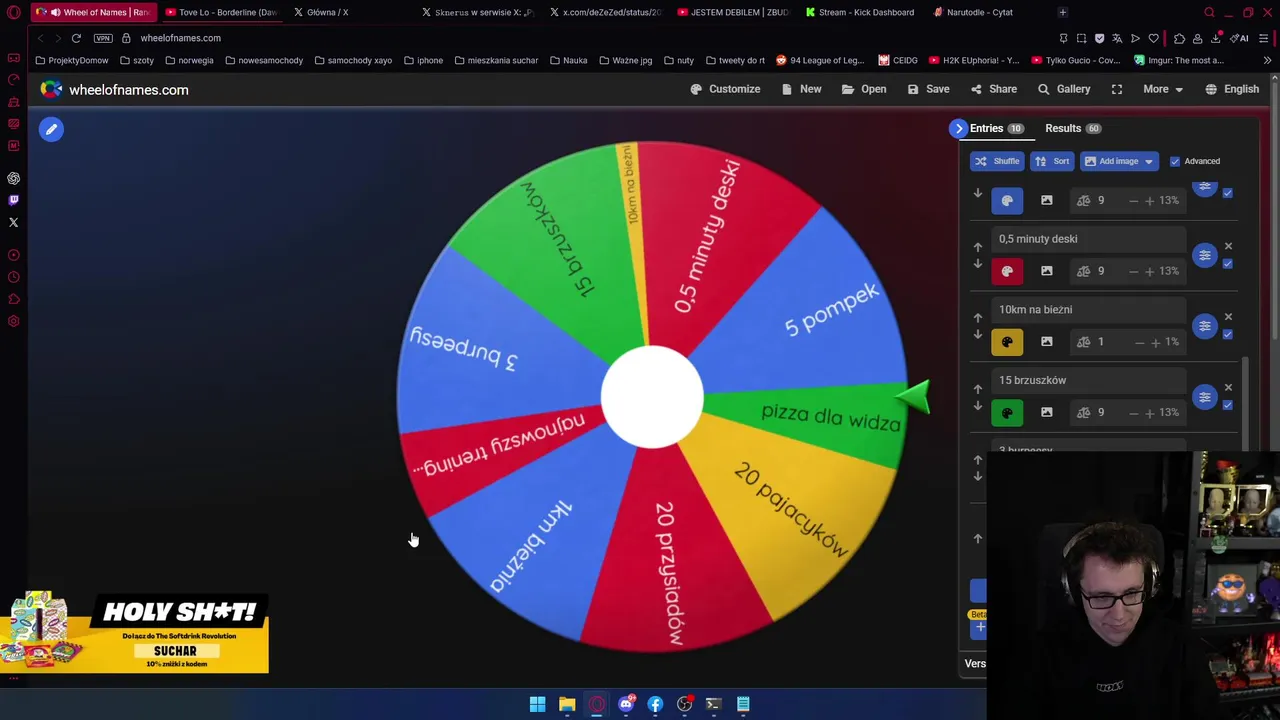Increase the weight of 15 brzuszków
Viewport: 1280px width, 720px height.
pos(1149,412)
